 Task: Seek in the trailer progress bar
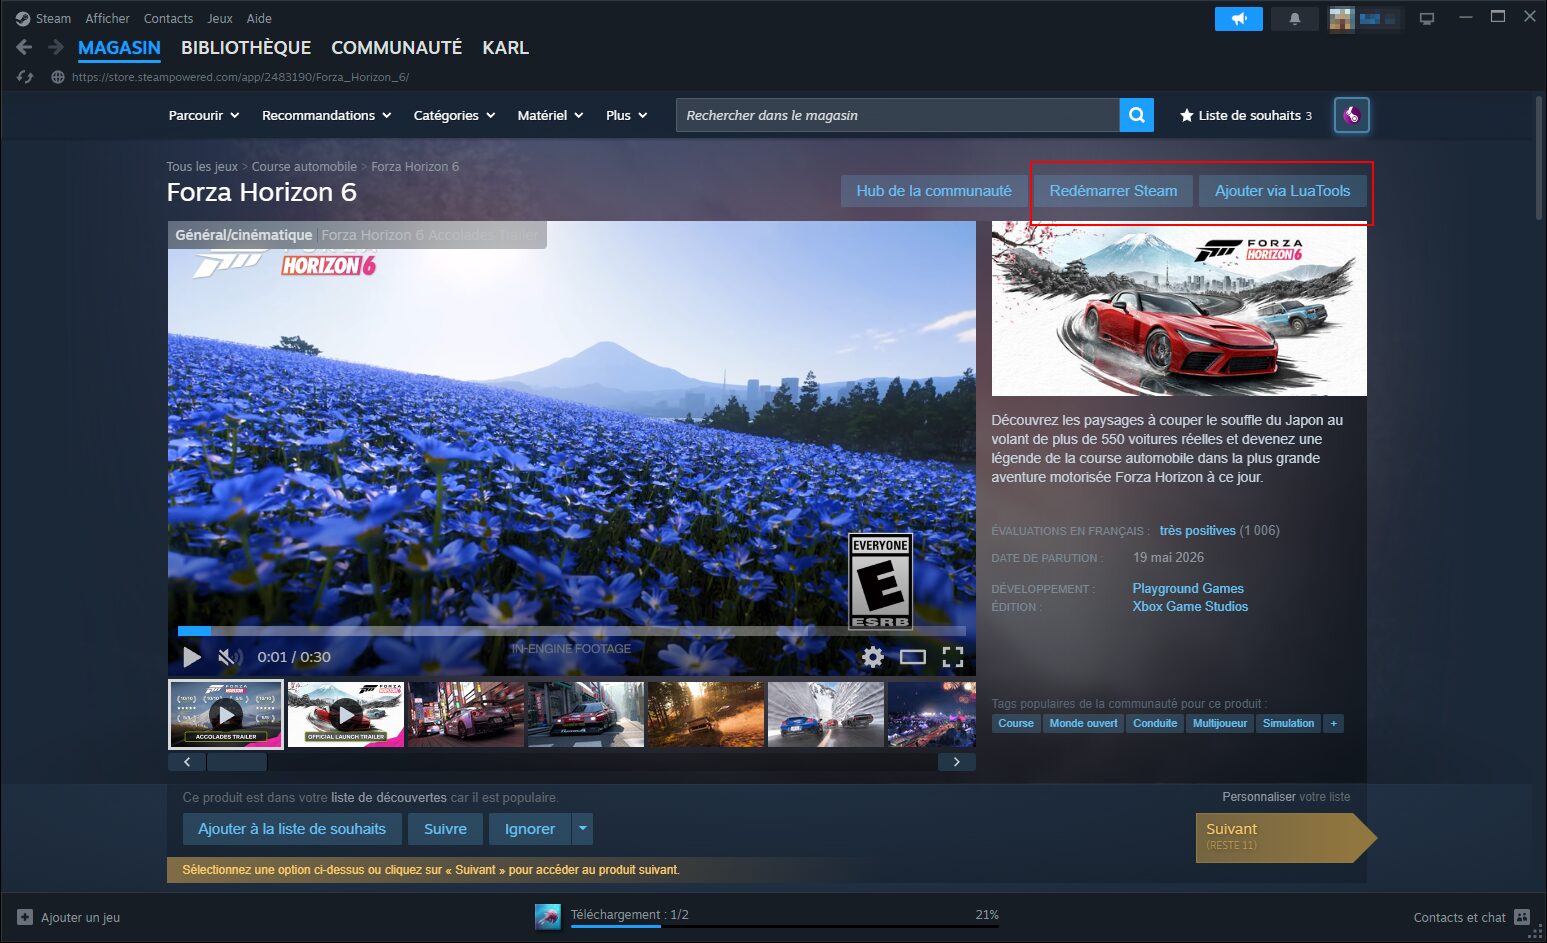click(571, 631)
